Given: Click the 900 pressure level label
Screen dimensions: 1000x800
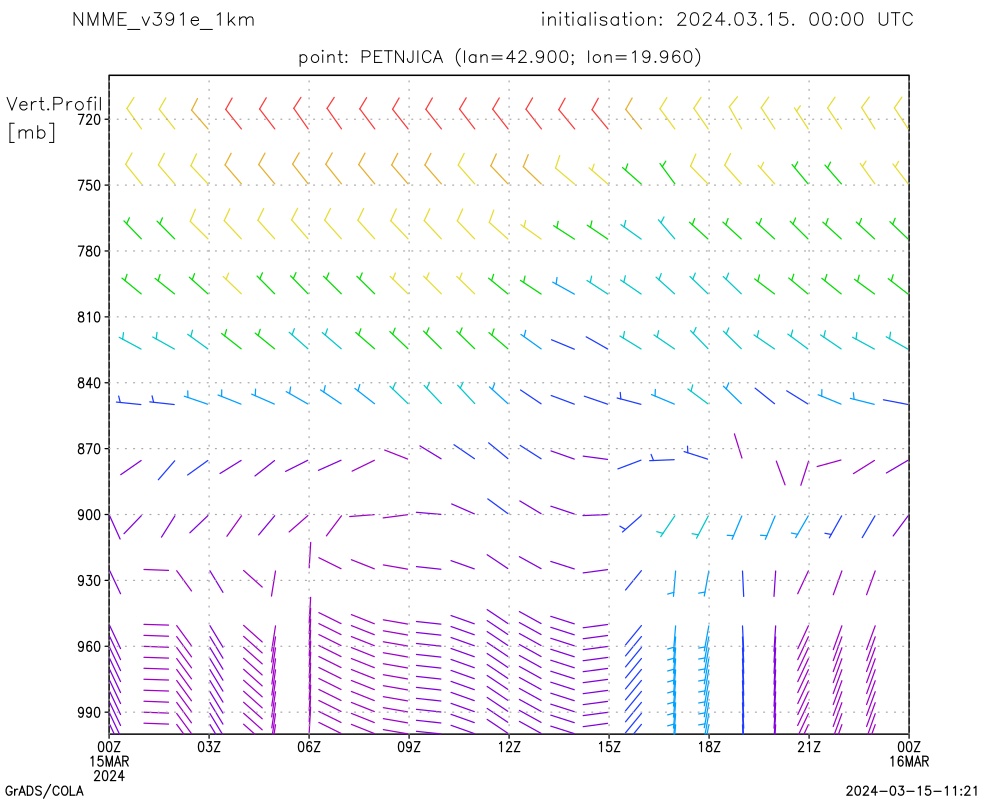Looking at the screenshot, I should (x=90, y=515).
